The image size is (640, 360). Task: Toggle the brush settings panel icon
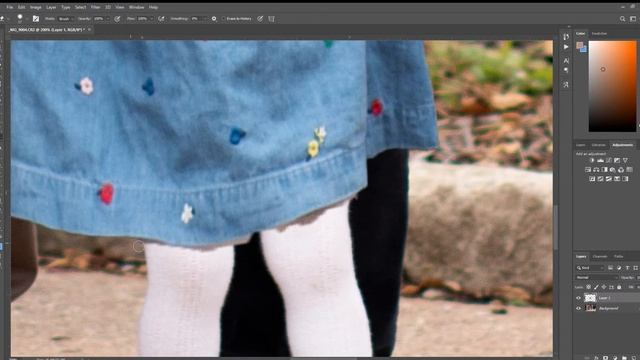click(36, 19)
